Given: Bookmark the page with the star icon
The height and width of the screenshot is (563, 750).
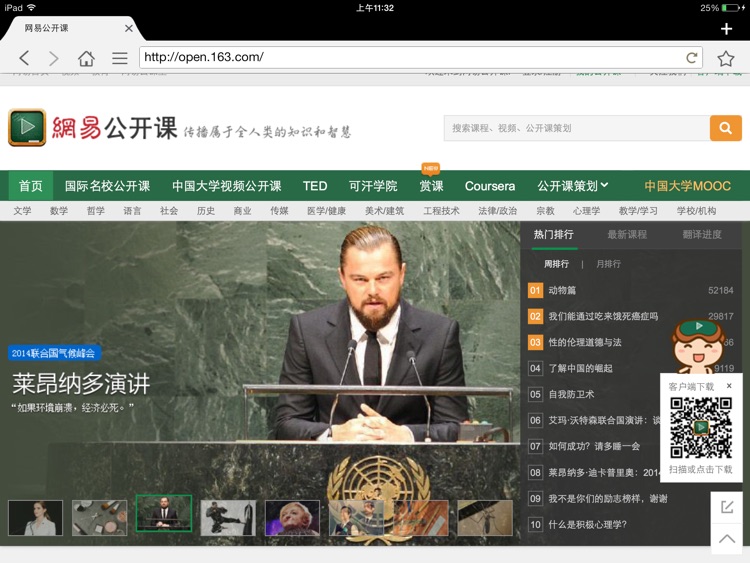Looking at the screenshot, I should [726, 58].
